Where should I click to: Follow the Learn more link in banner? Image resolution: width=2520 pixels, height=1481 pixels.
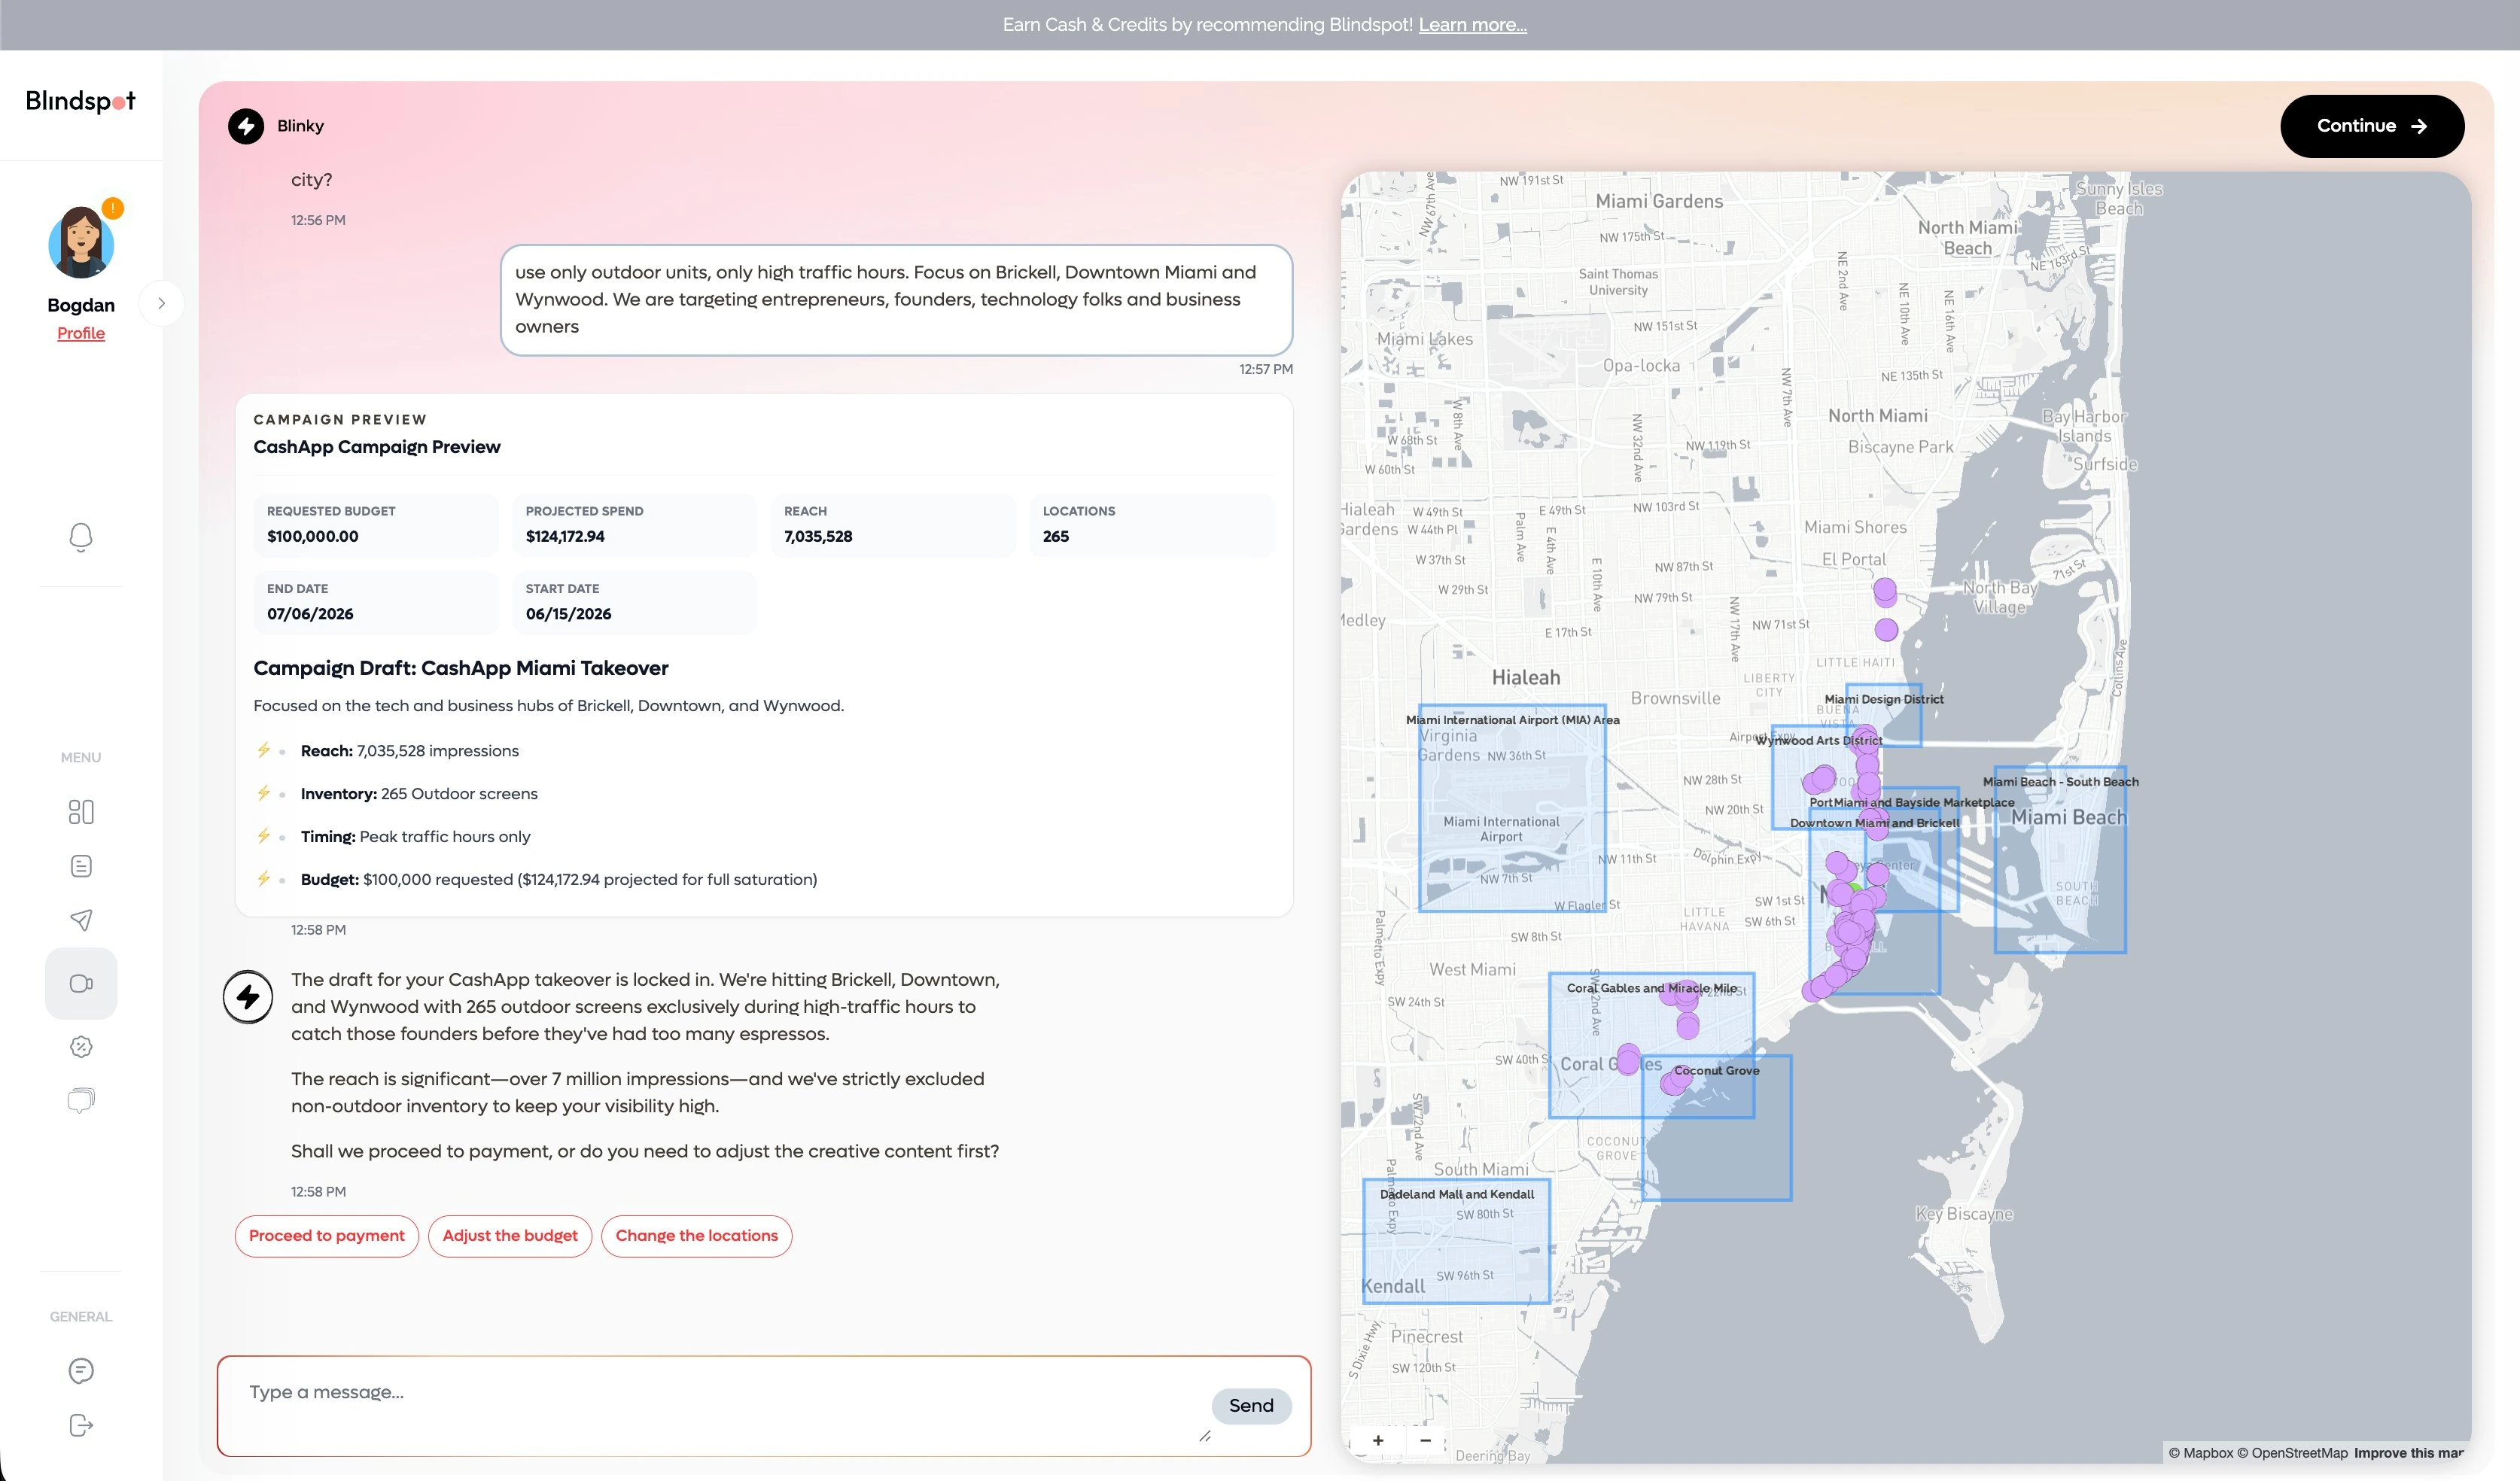1472,25
